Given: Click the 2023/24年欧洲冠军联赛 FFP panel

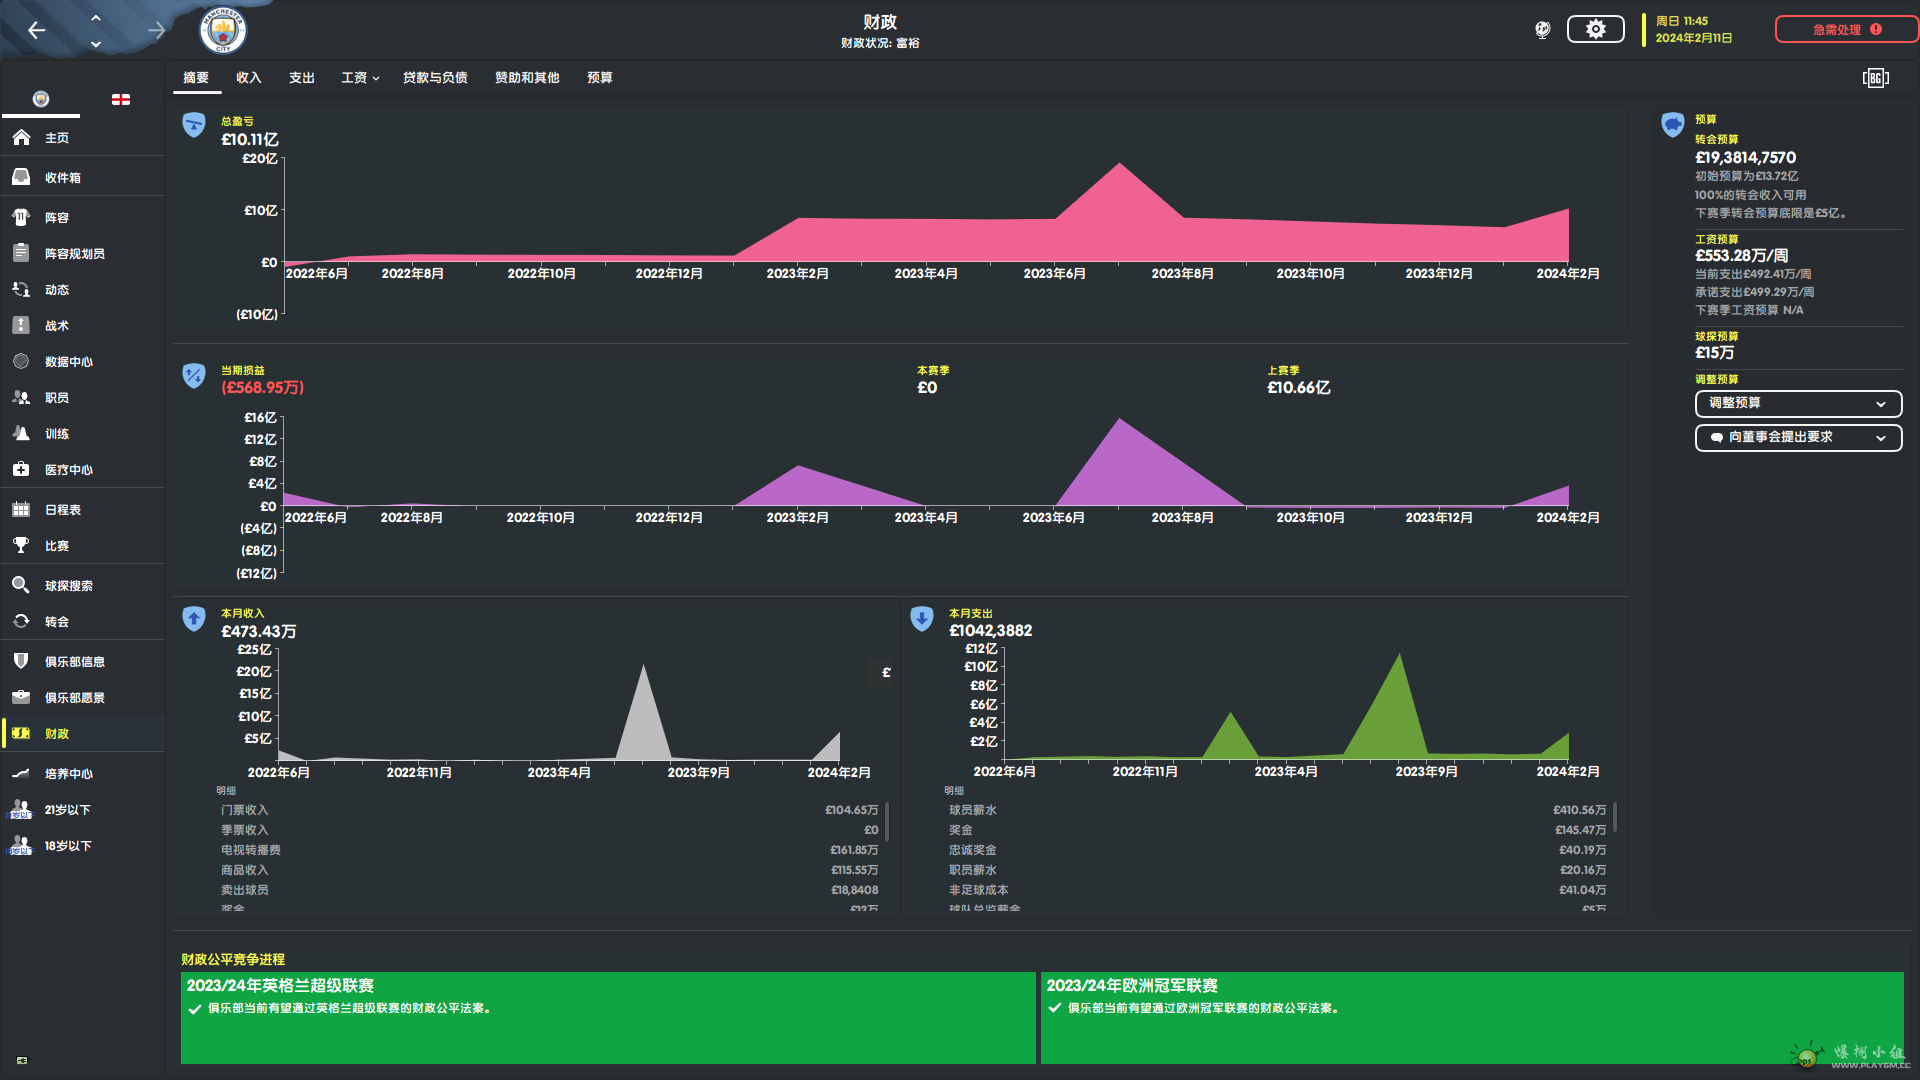Looking at the screenshot, I should pos(1472,1018).
